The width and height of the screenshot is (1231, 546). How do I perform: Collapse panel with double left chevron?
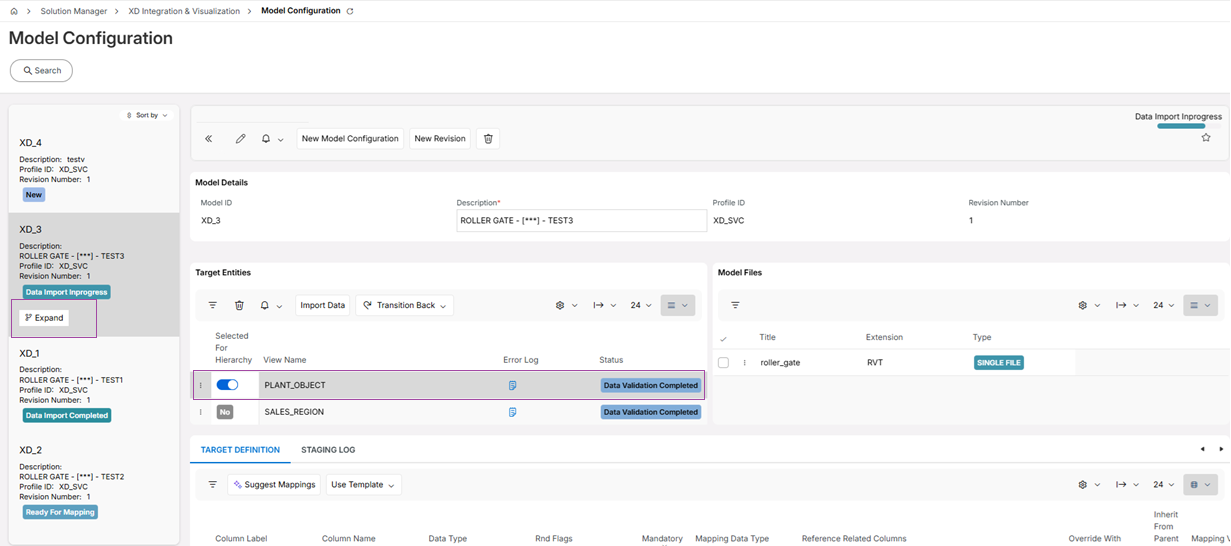[x=209, y=139]
